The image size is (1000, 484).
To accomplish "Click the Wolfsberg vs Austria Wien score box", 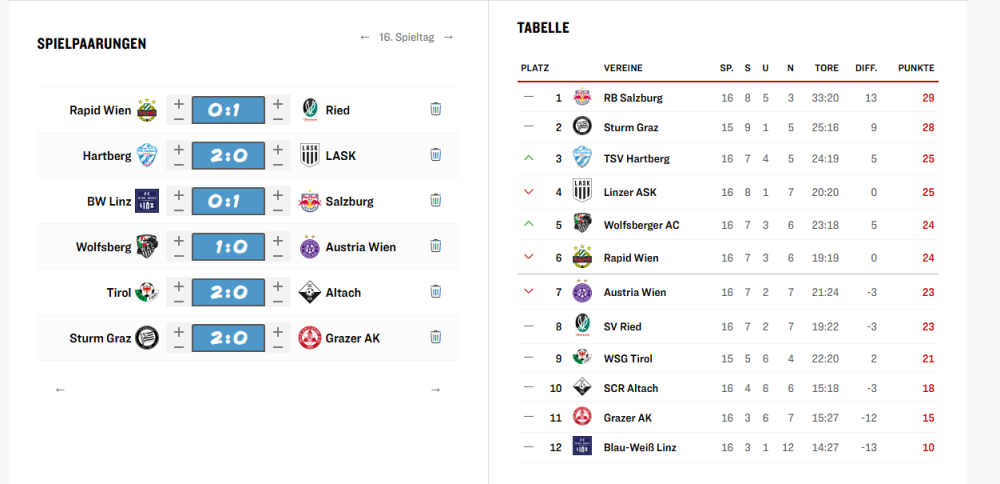I will click(228, 246).
